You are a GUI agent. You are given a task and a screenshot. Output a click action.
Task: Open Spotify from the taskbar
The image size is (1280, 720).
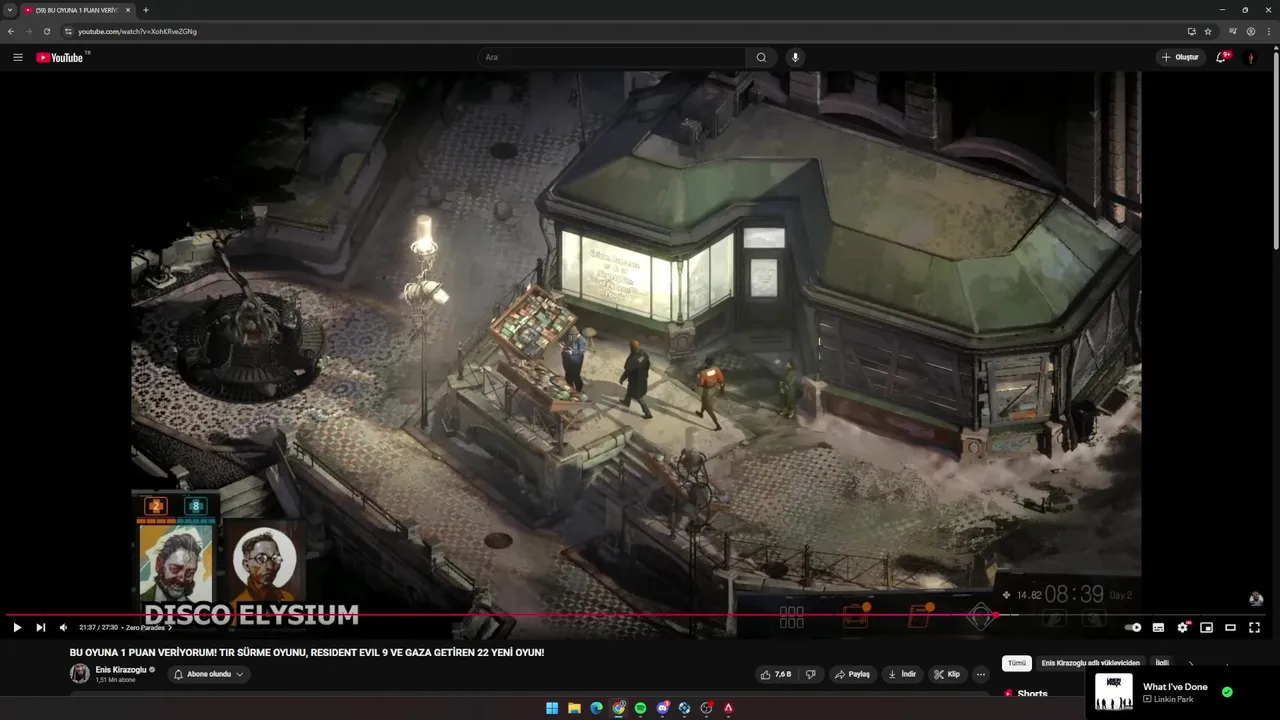coord(640,708)
